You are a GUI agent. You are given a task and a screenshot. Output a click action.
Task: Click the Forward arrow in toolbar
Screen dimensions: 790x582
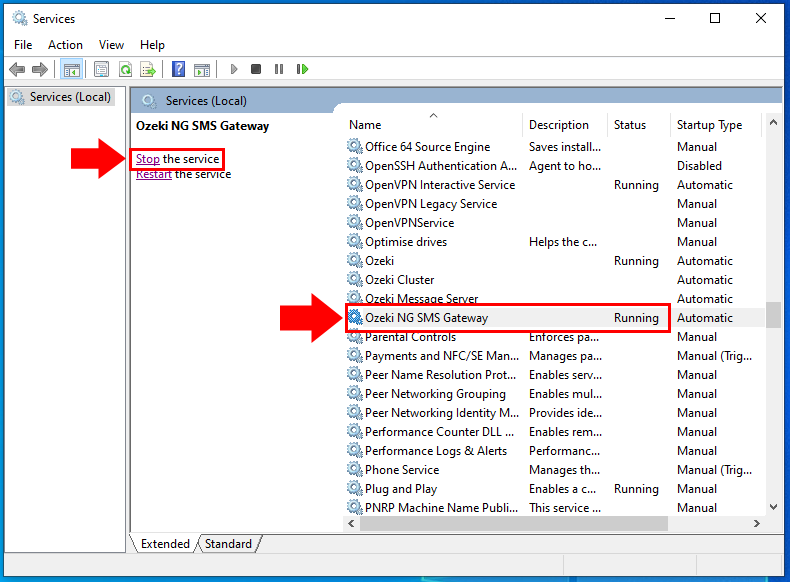point(40,69)
